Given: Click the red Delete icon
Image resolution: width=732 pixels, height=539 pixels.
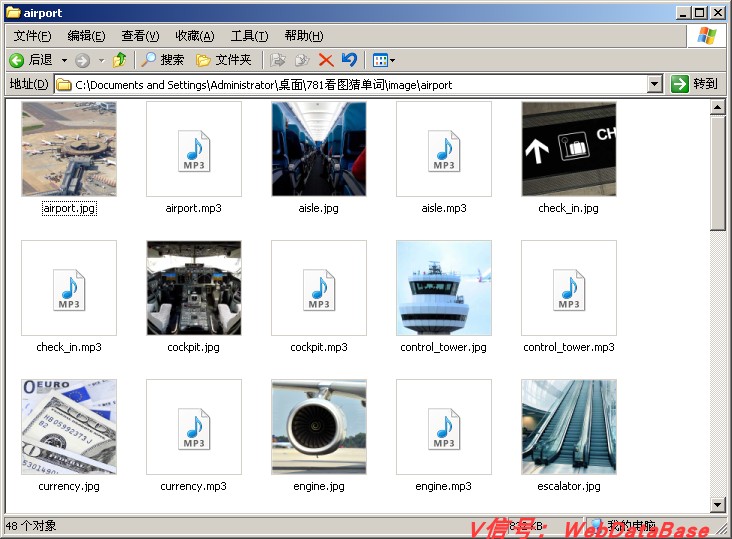Looking at the screenshot, I should pyautogui.click(x=326, y=60).
